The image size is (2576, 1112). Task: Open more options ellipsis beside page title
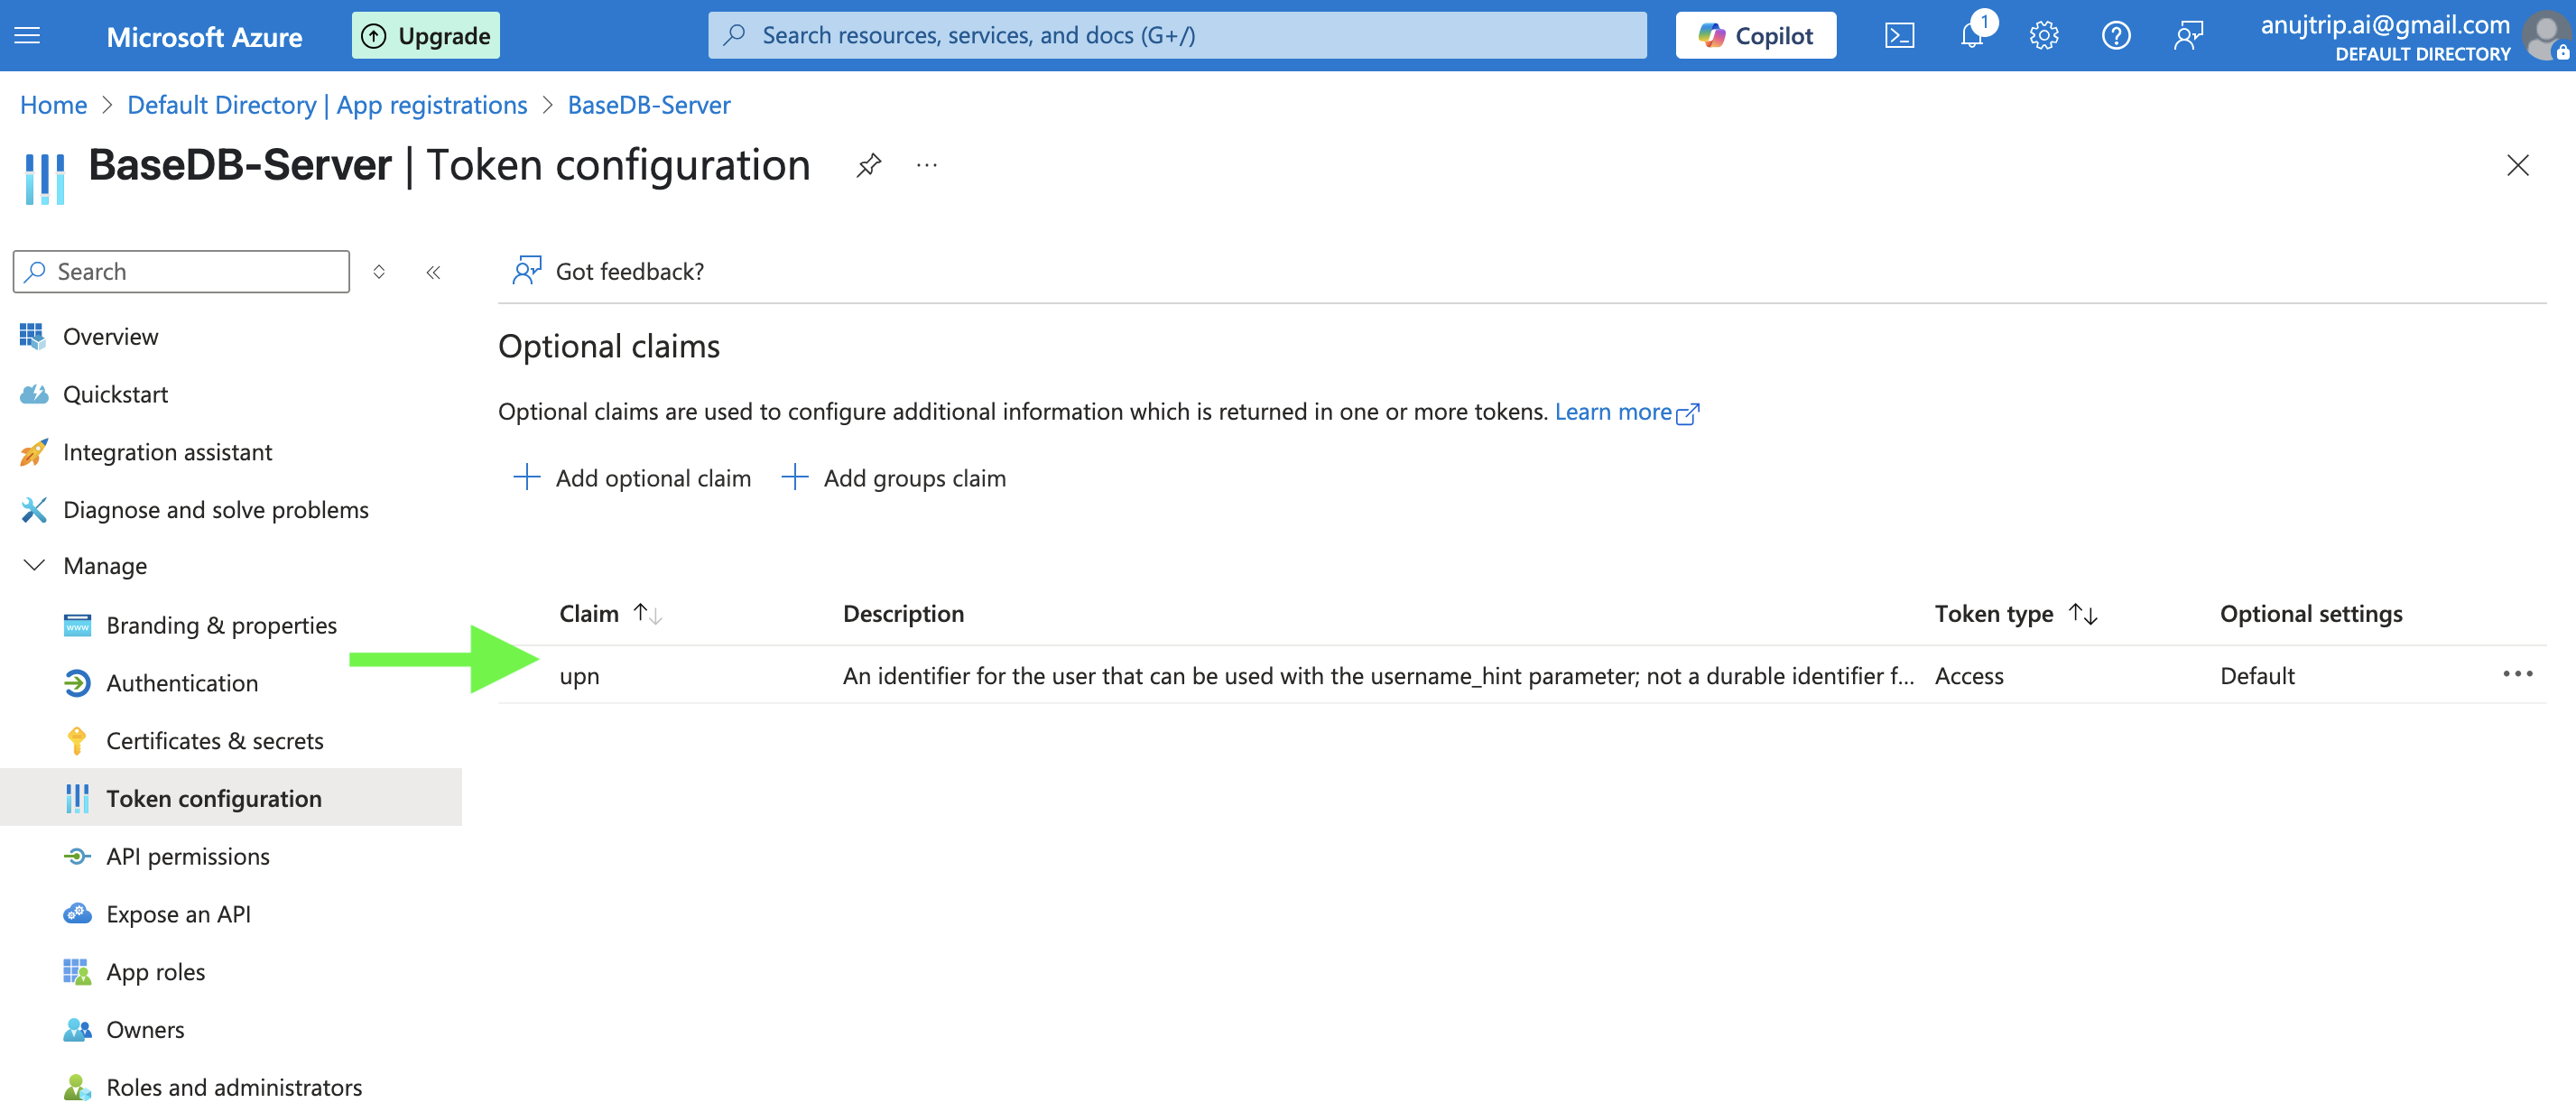point(927,165)
